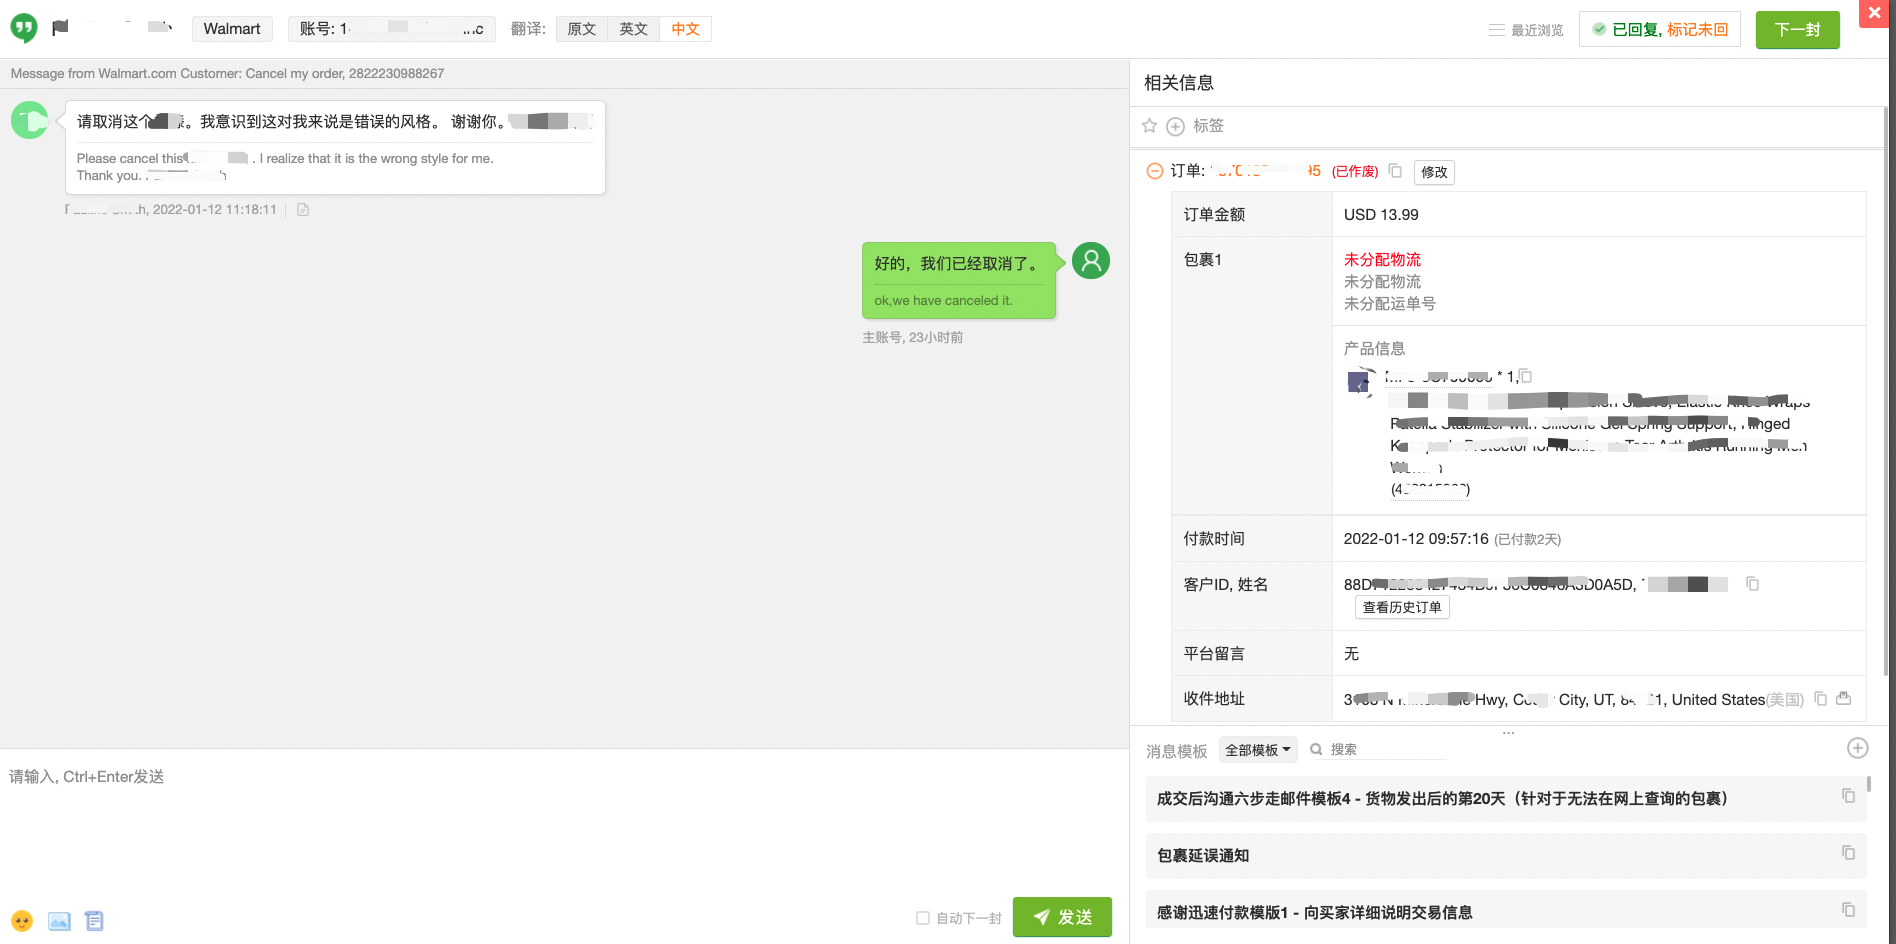
Task: Open the 全部模板 dropdown
Action: [x=1257, y=748]
